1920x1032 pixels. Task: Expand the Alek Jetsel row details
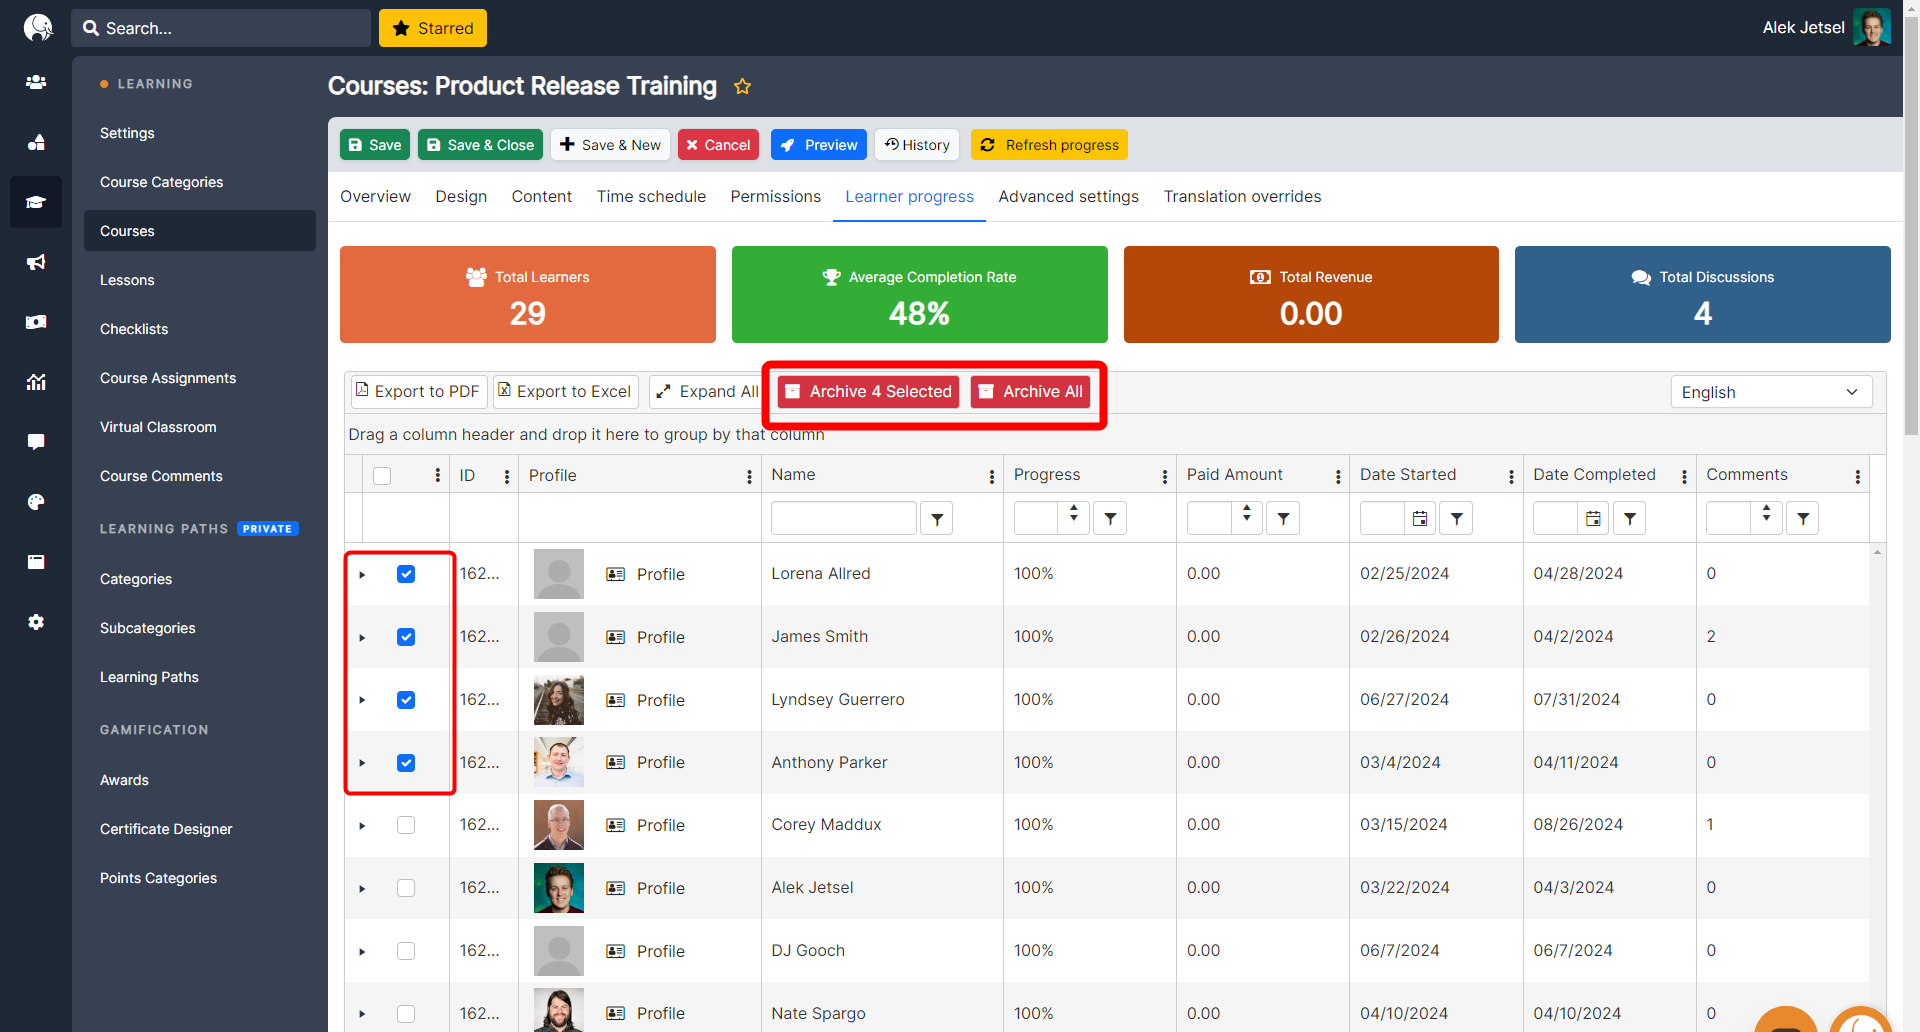pos(362,889)
